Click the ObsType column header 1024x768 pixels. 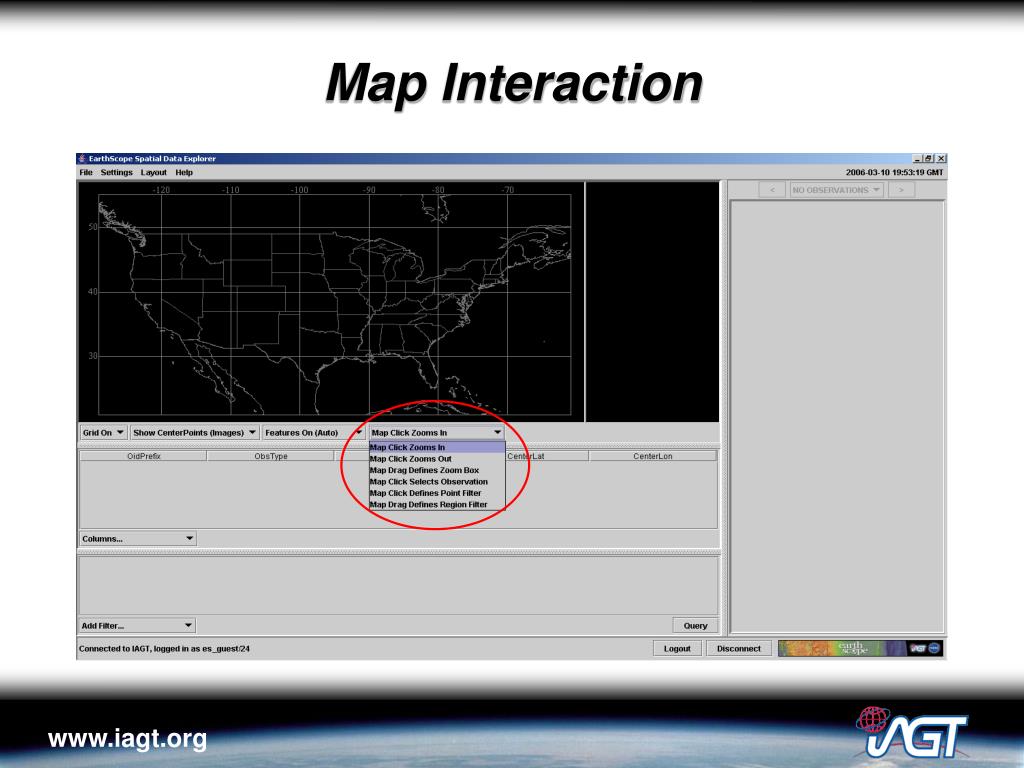click(x=271, y=456)
